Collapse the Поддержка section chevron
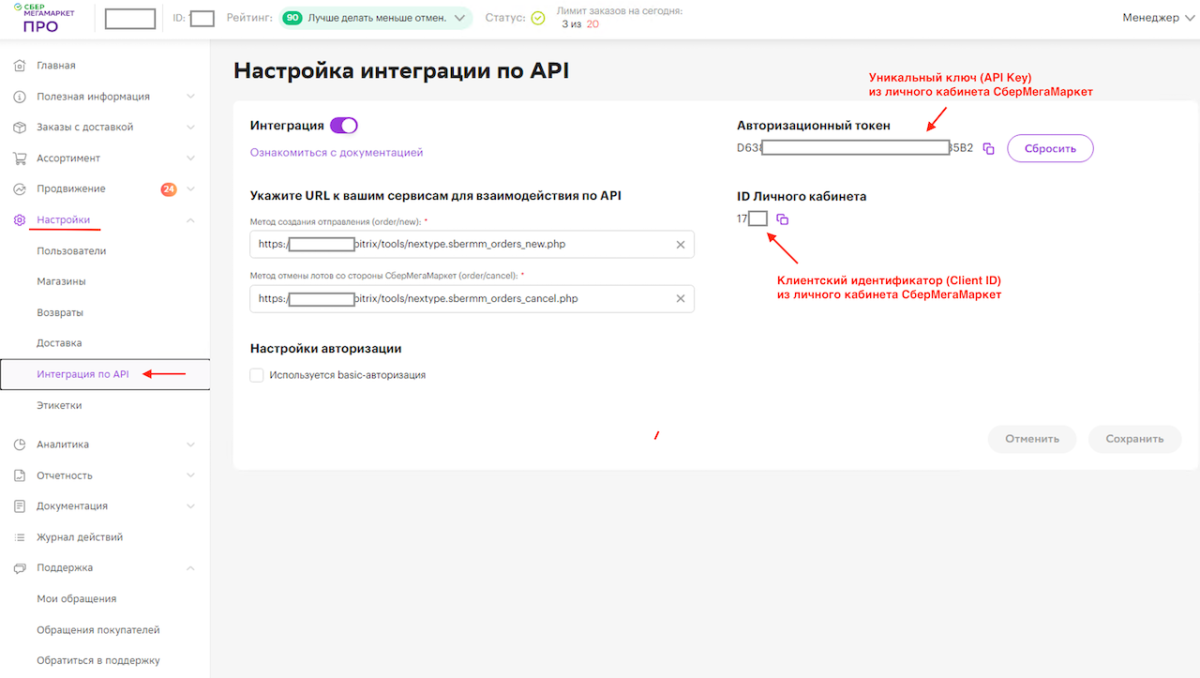Viewport: 1200px width, 678px height. 191,568
